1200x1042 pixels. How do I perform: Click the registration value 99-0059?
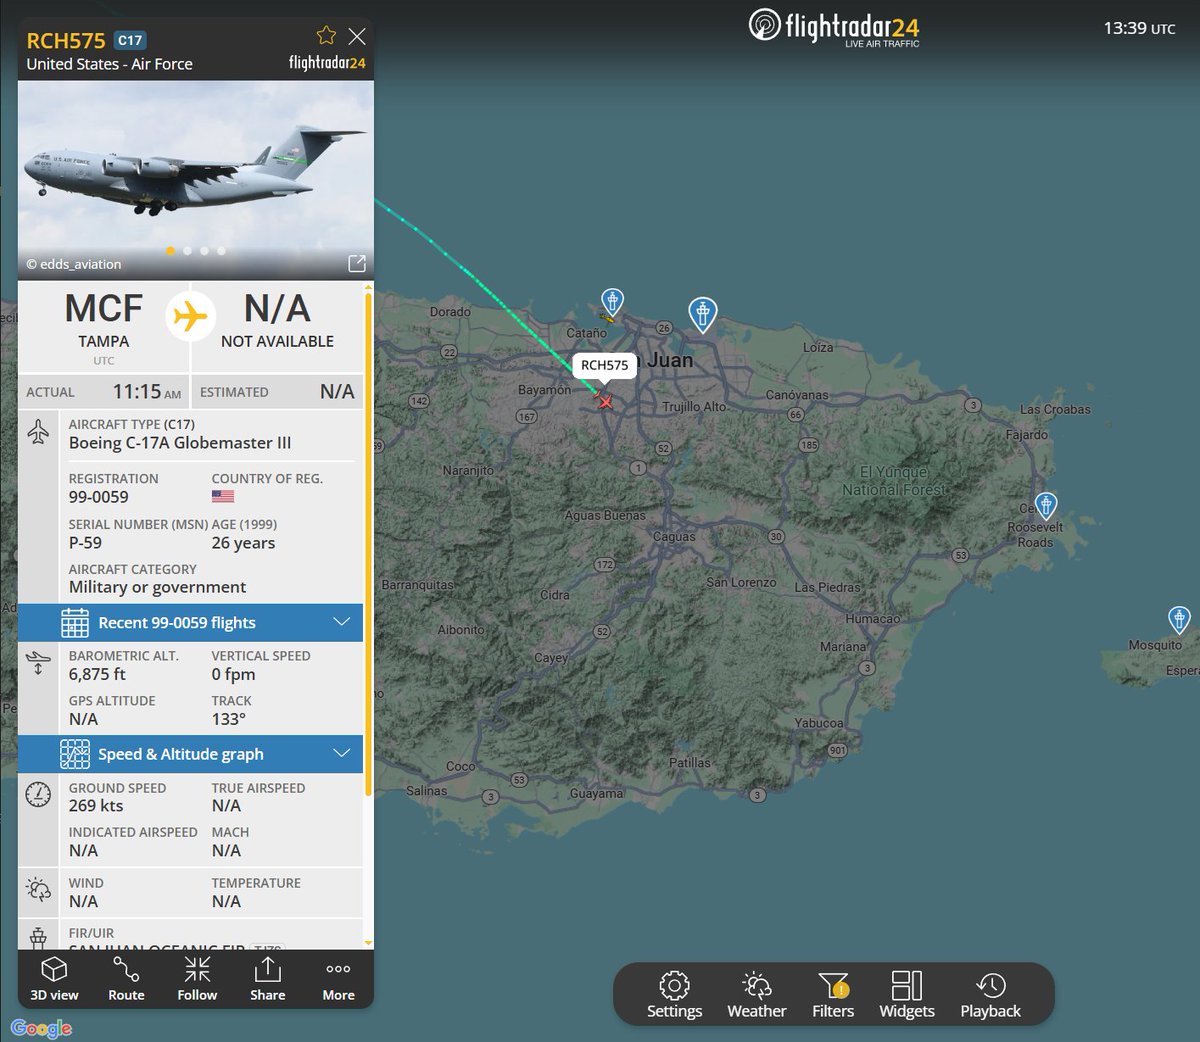(99, 497)
